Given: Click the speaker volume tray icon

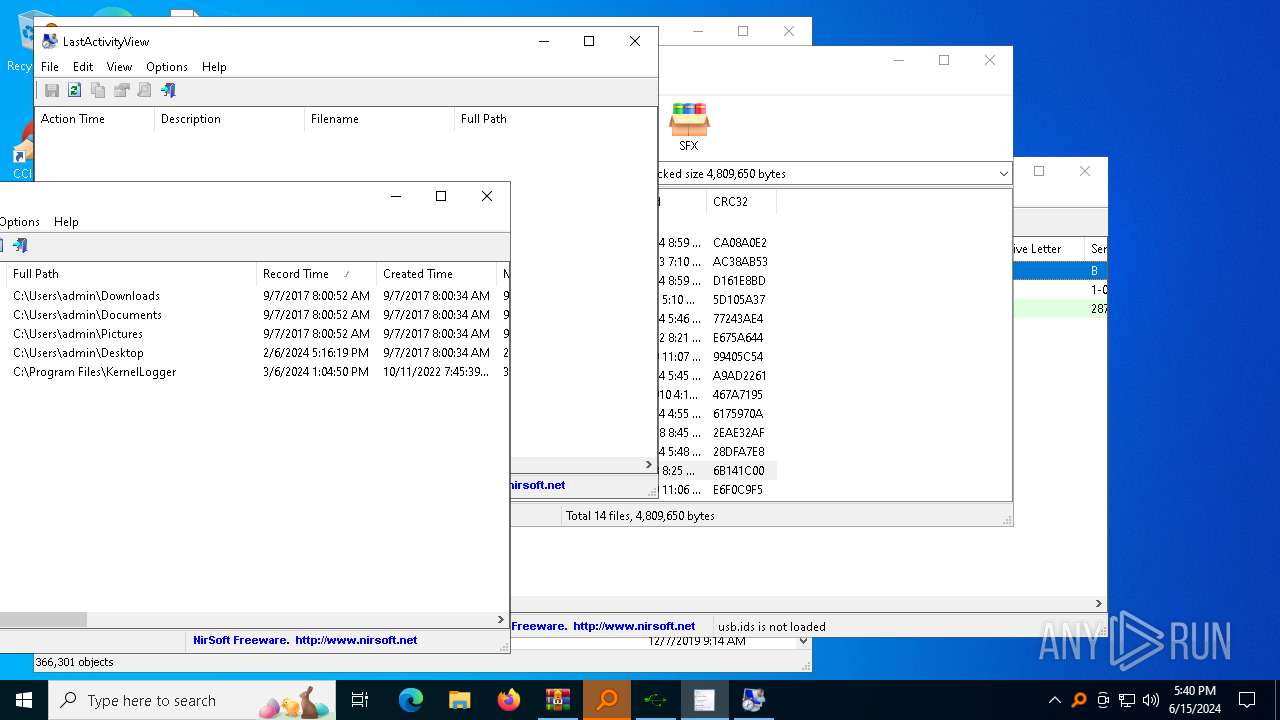Looking at the screenshot, I should click(1151, 700).
